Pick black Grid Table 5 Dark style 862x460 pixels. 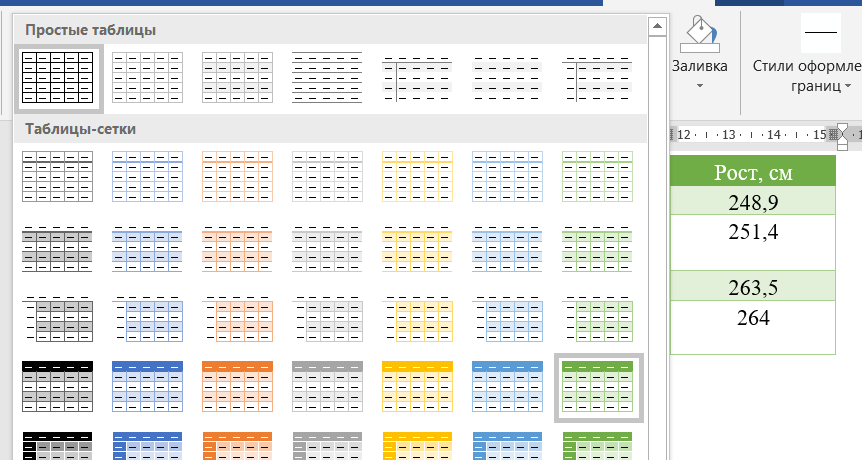(x=57, y=446)
